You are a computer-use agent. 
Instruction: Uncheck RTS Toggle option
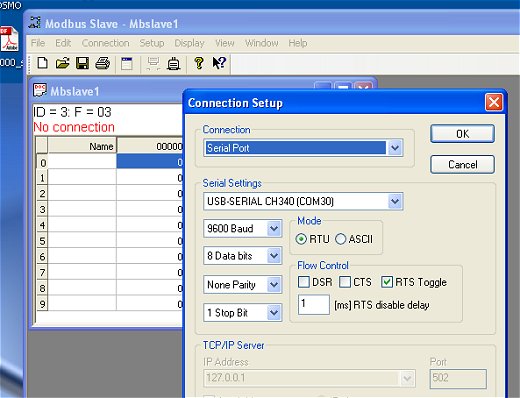[x=387, y=282]
